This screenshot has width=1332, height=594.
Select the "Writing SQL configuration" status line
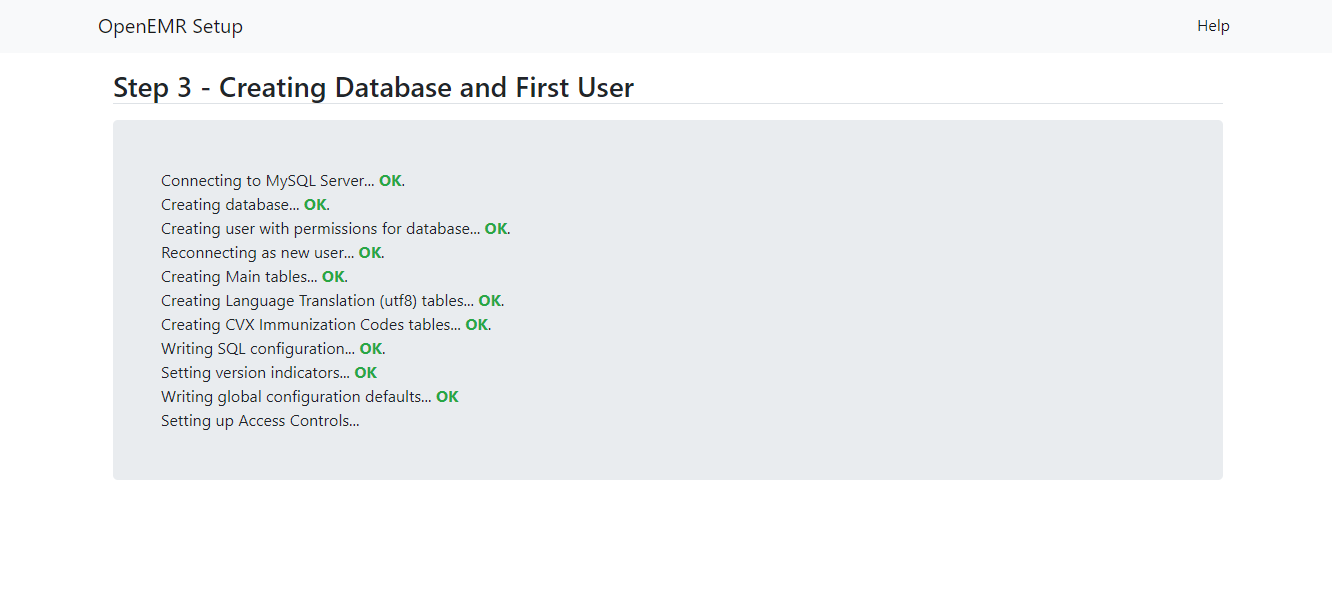(x=256, y=348)
